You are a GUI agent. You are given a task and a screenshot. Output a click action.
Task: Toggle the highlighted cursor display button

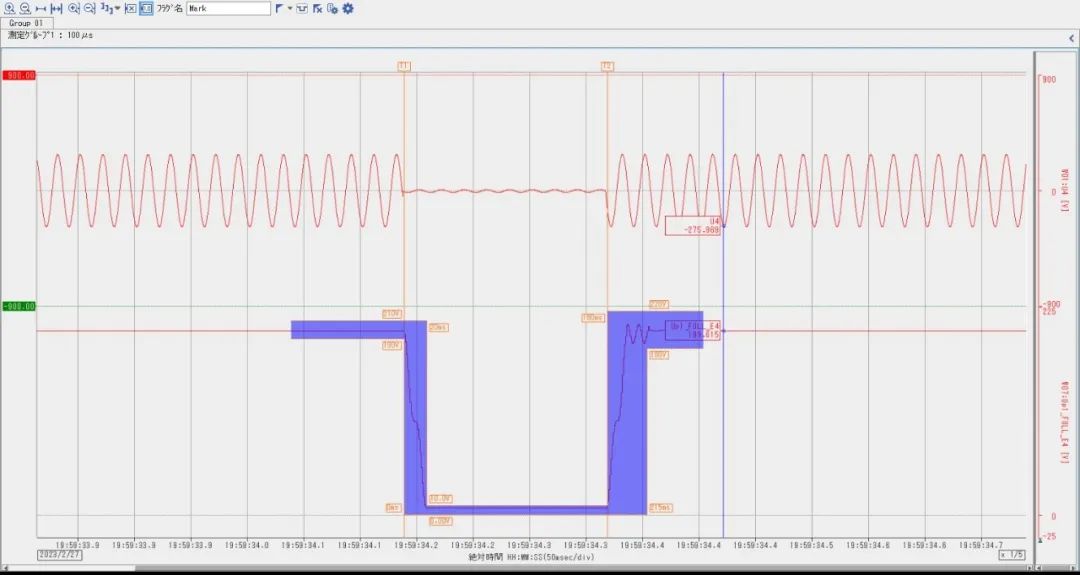point(146,8)
